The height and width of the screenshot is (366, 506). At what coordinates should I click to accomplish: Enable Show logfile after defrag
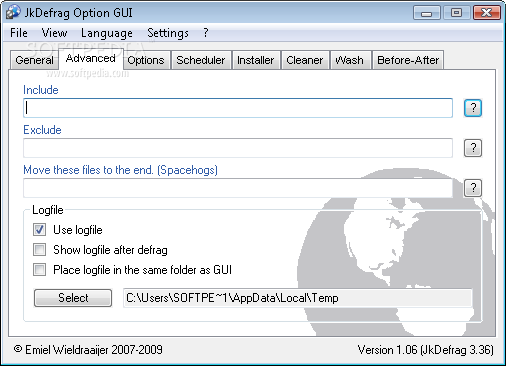click(x=39, y=250)
